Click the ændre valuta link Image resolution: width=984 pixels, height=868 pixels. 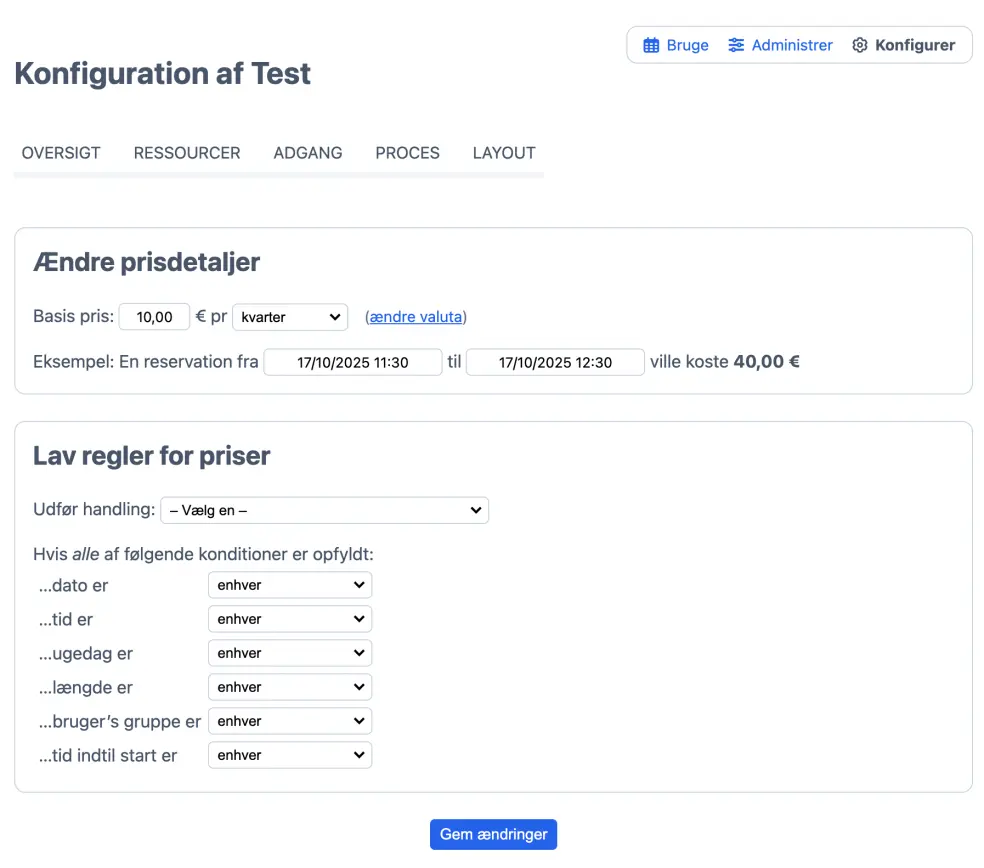416,317
